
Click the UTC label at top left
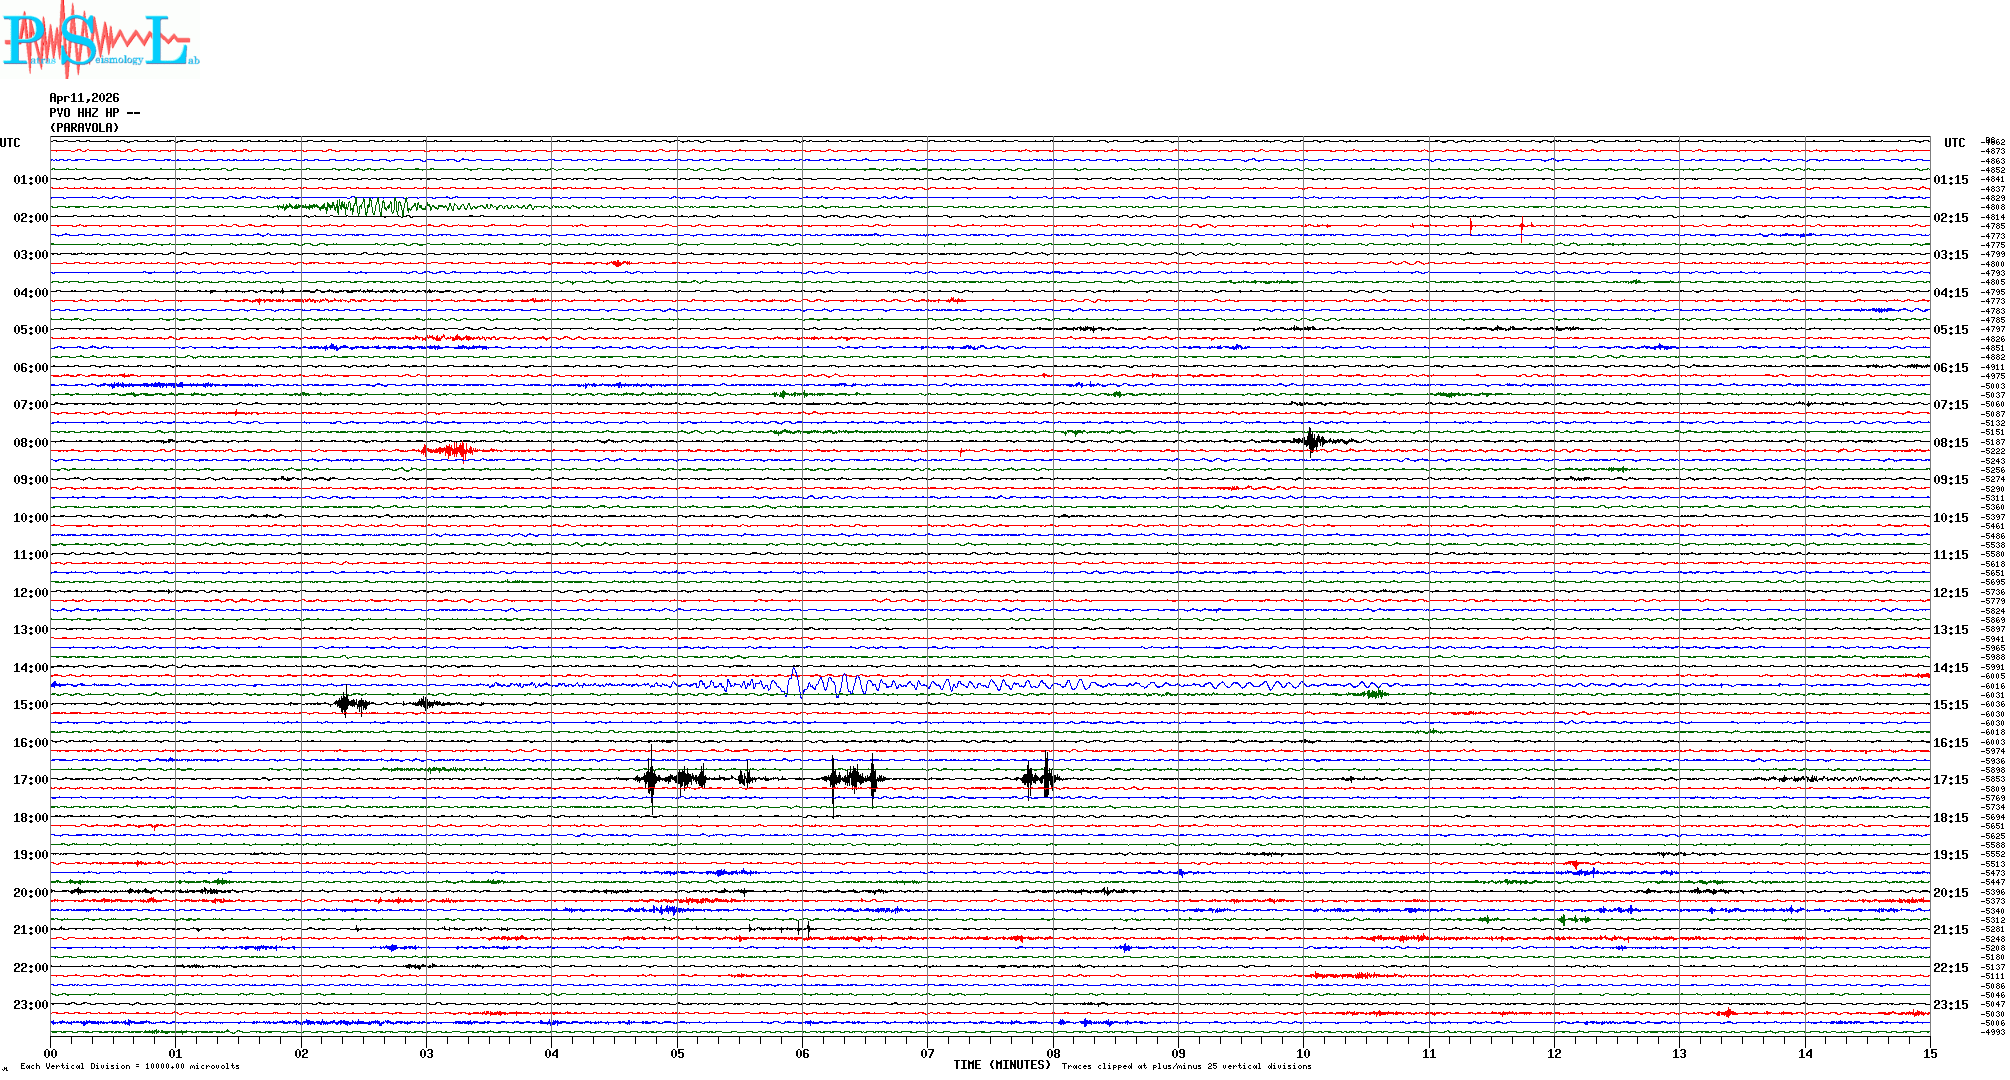coord(10,143)
